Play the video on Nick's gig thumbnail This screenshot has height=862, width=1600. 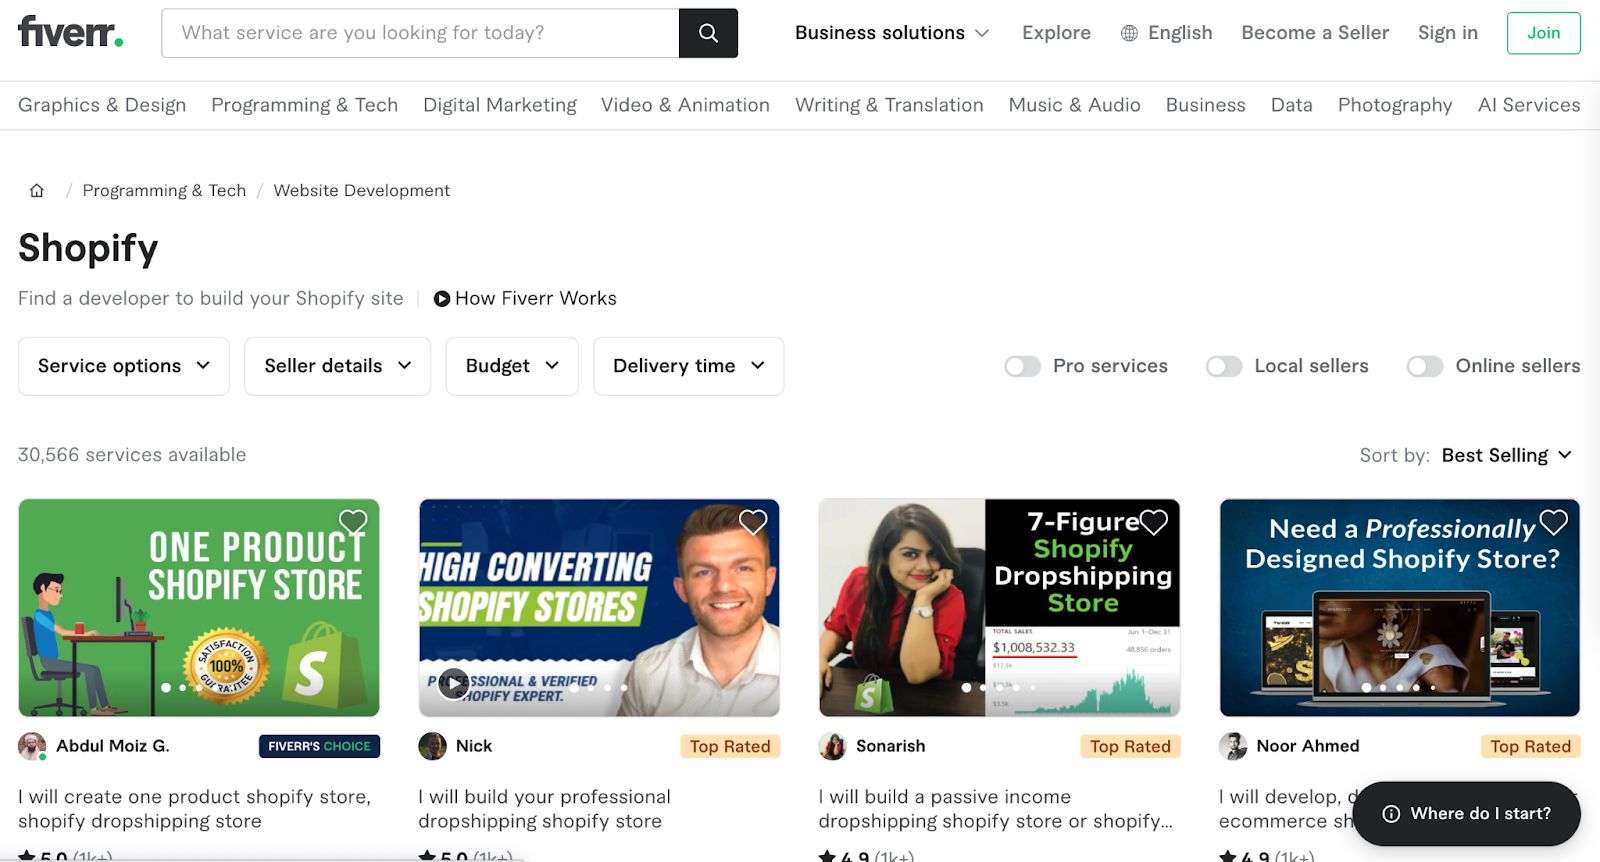[x=453, y=684]
